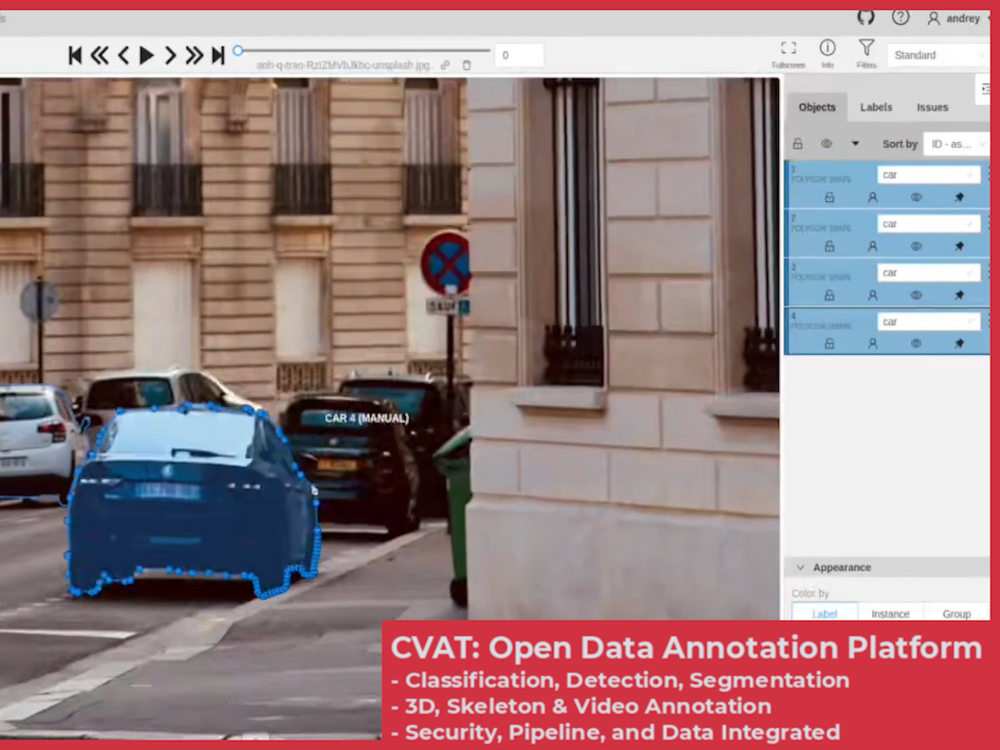Jump forward multiple frames

click(194, 55)
